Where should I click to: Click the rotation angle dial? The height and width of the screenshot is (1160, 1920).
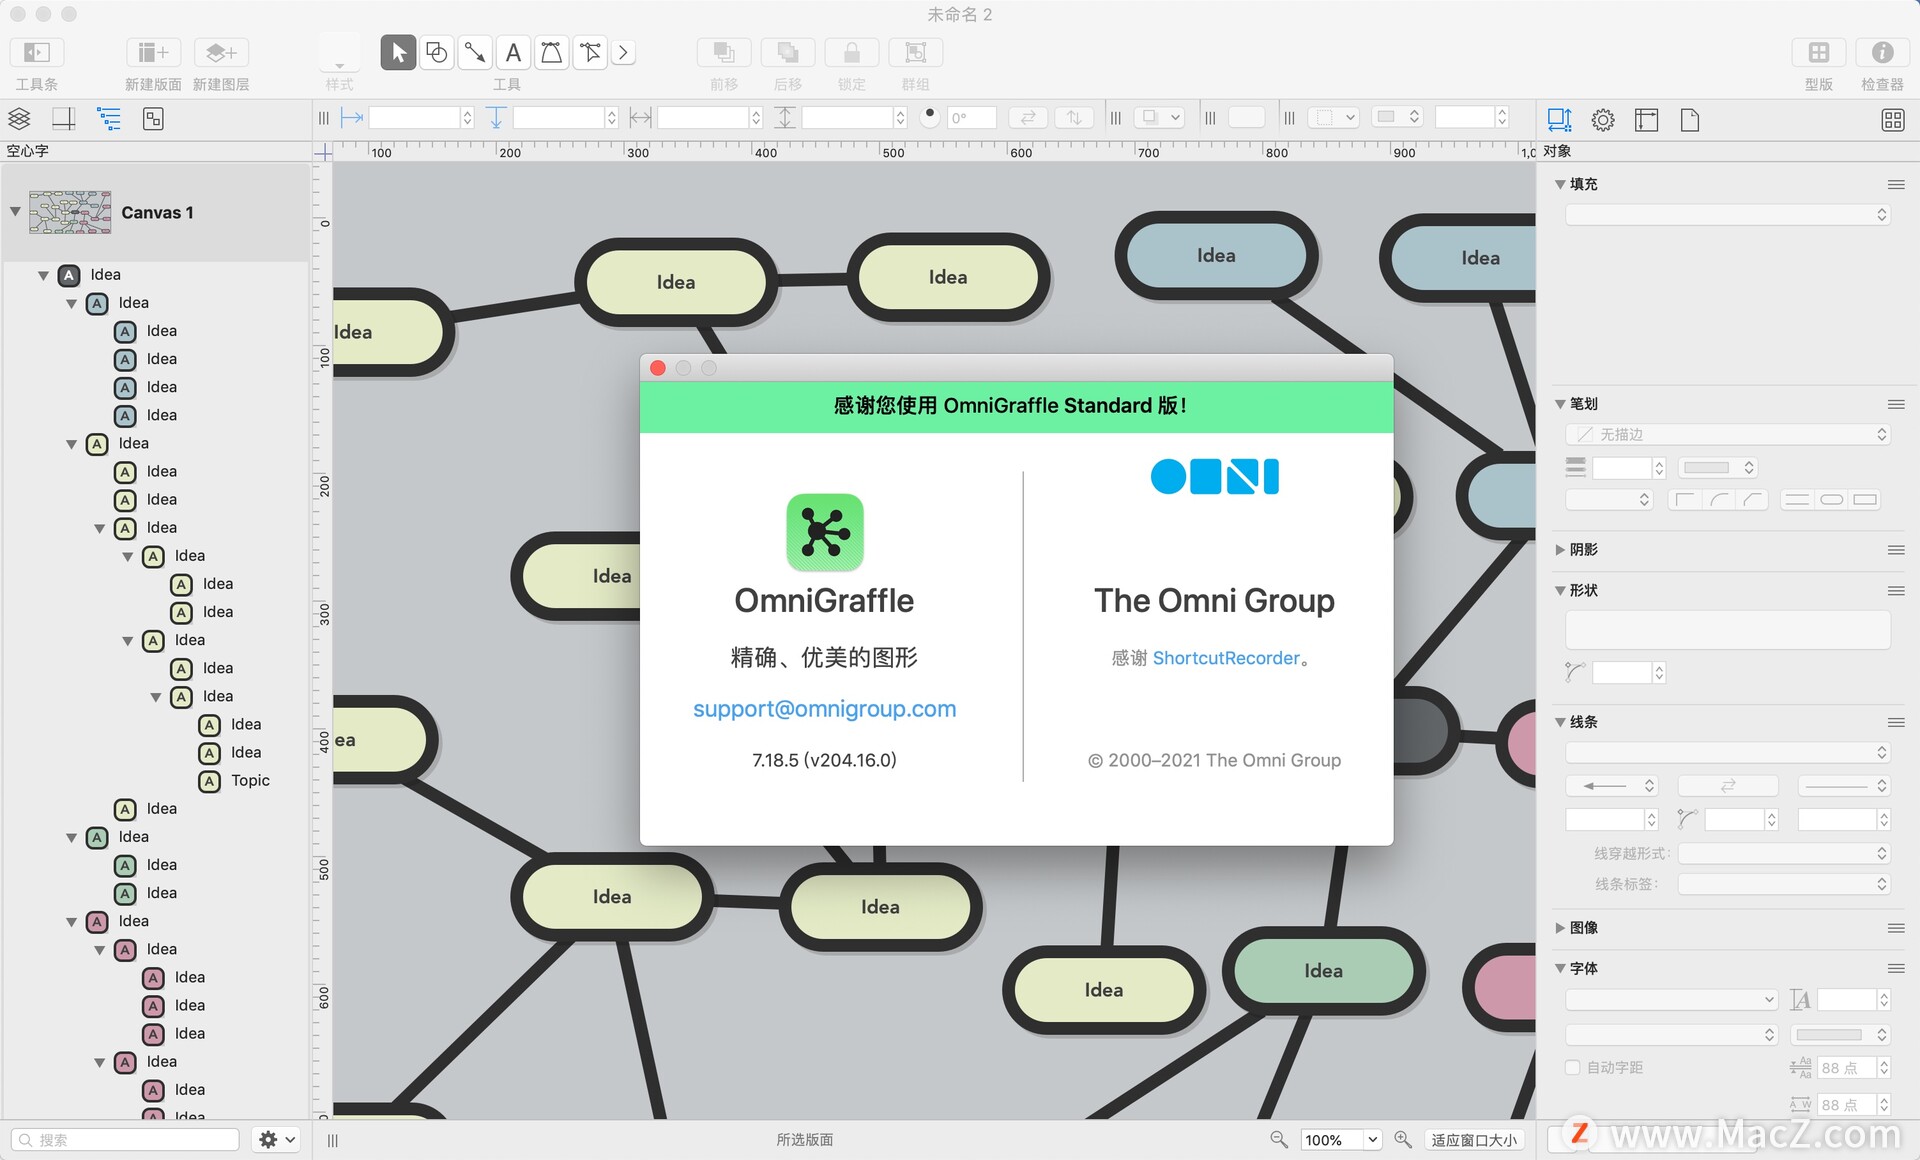[x=930, y=117]
